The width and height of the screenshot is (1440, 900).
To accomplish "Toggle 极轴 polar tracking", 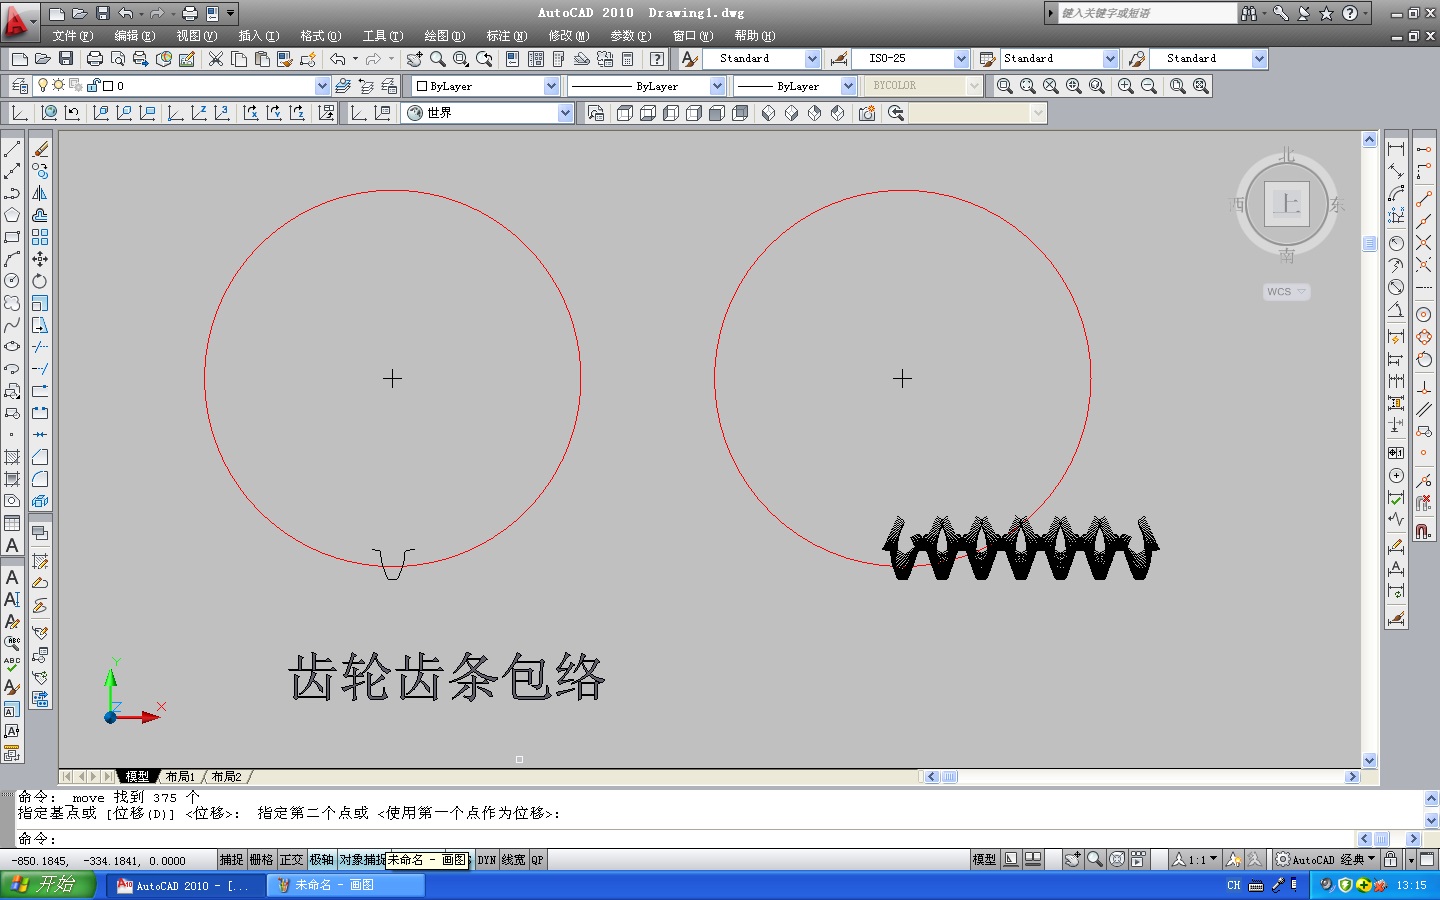I will (x=321, y=860).
